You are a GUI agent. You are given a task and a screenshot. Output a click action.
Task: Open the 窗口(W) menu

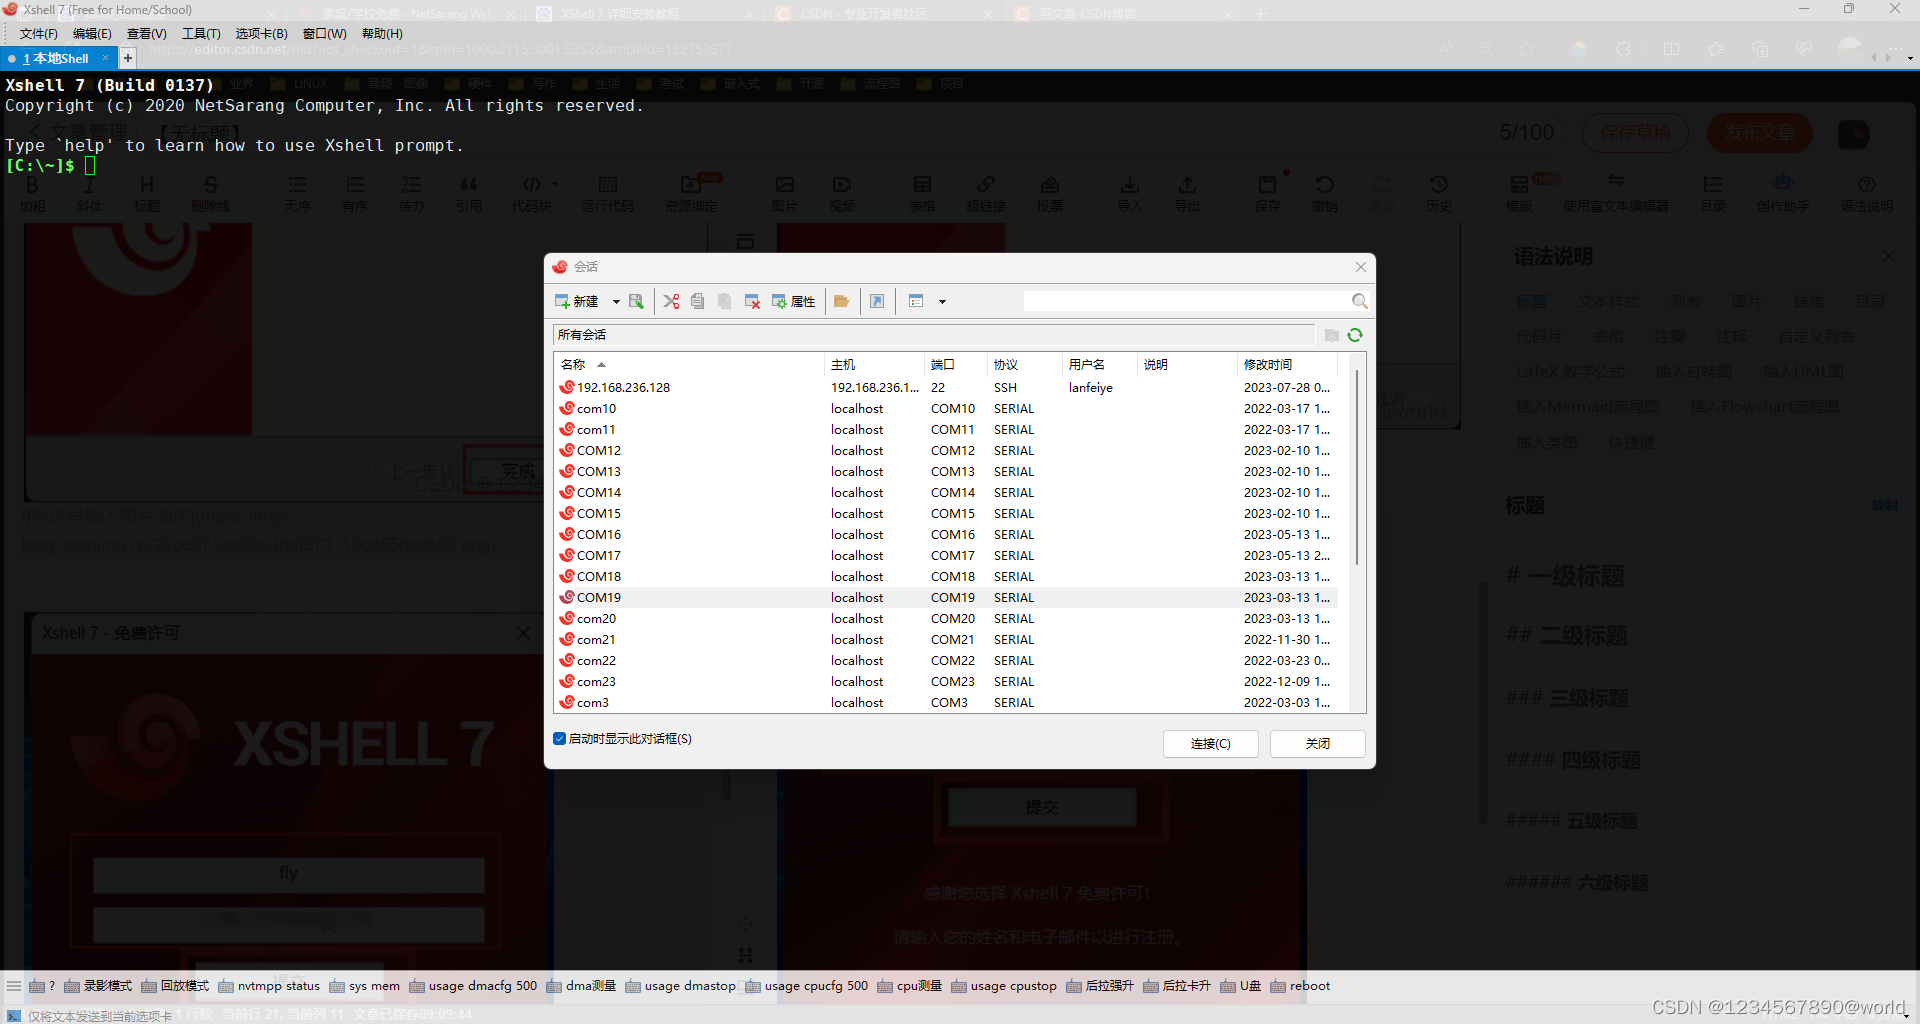(x=324, y=33)
